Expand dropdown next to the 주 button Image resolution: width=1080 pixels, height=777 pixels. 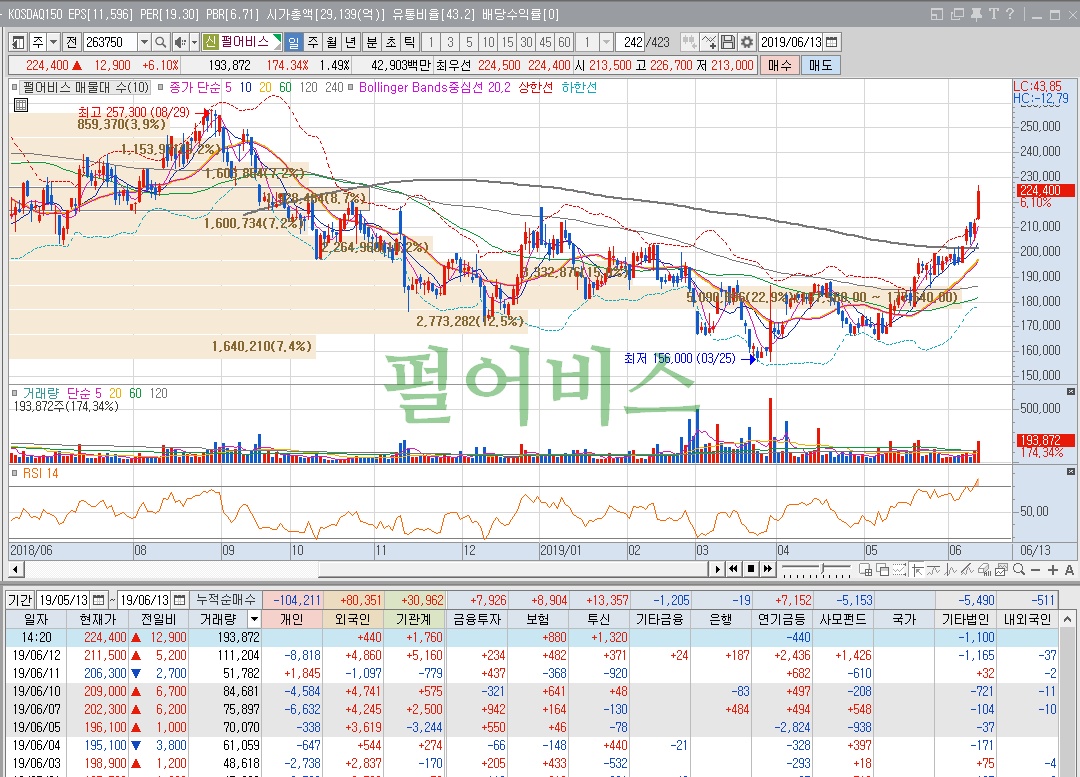53,42
